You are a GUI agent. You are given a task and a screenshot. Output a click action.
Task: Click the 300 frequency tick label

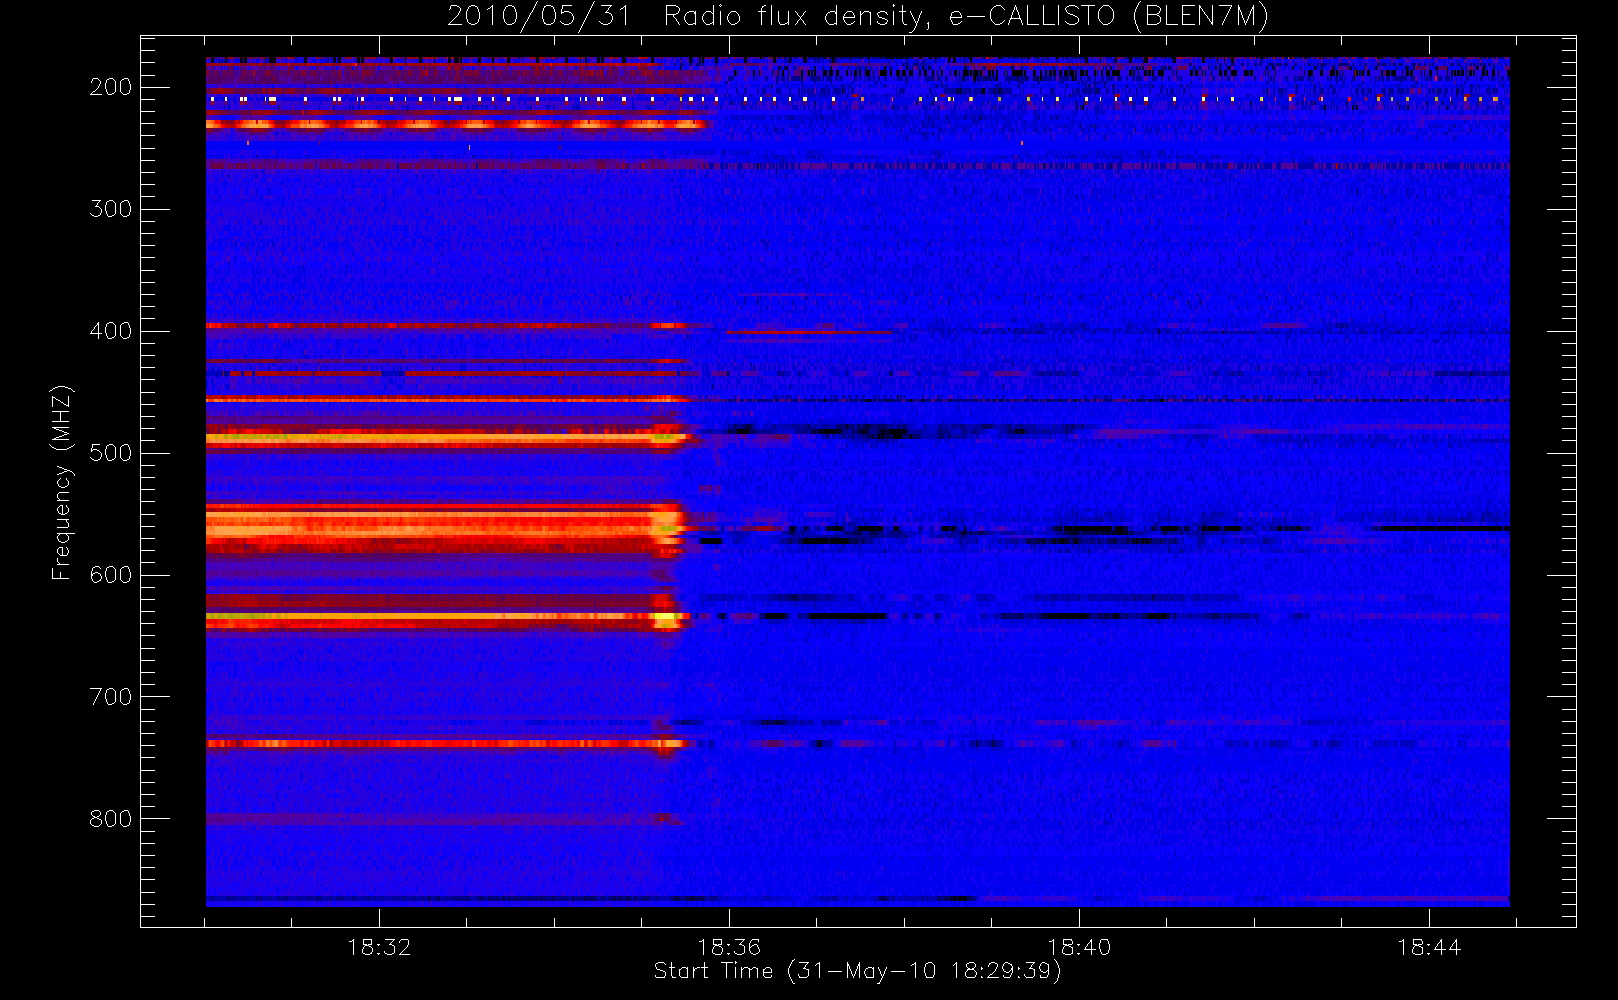click(110, 209)
